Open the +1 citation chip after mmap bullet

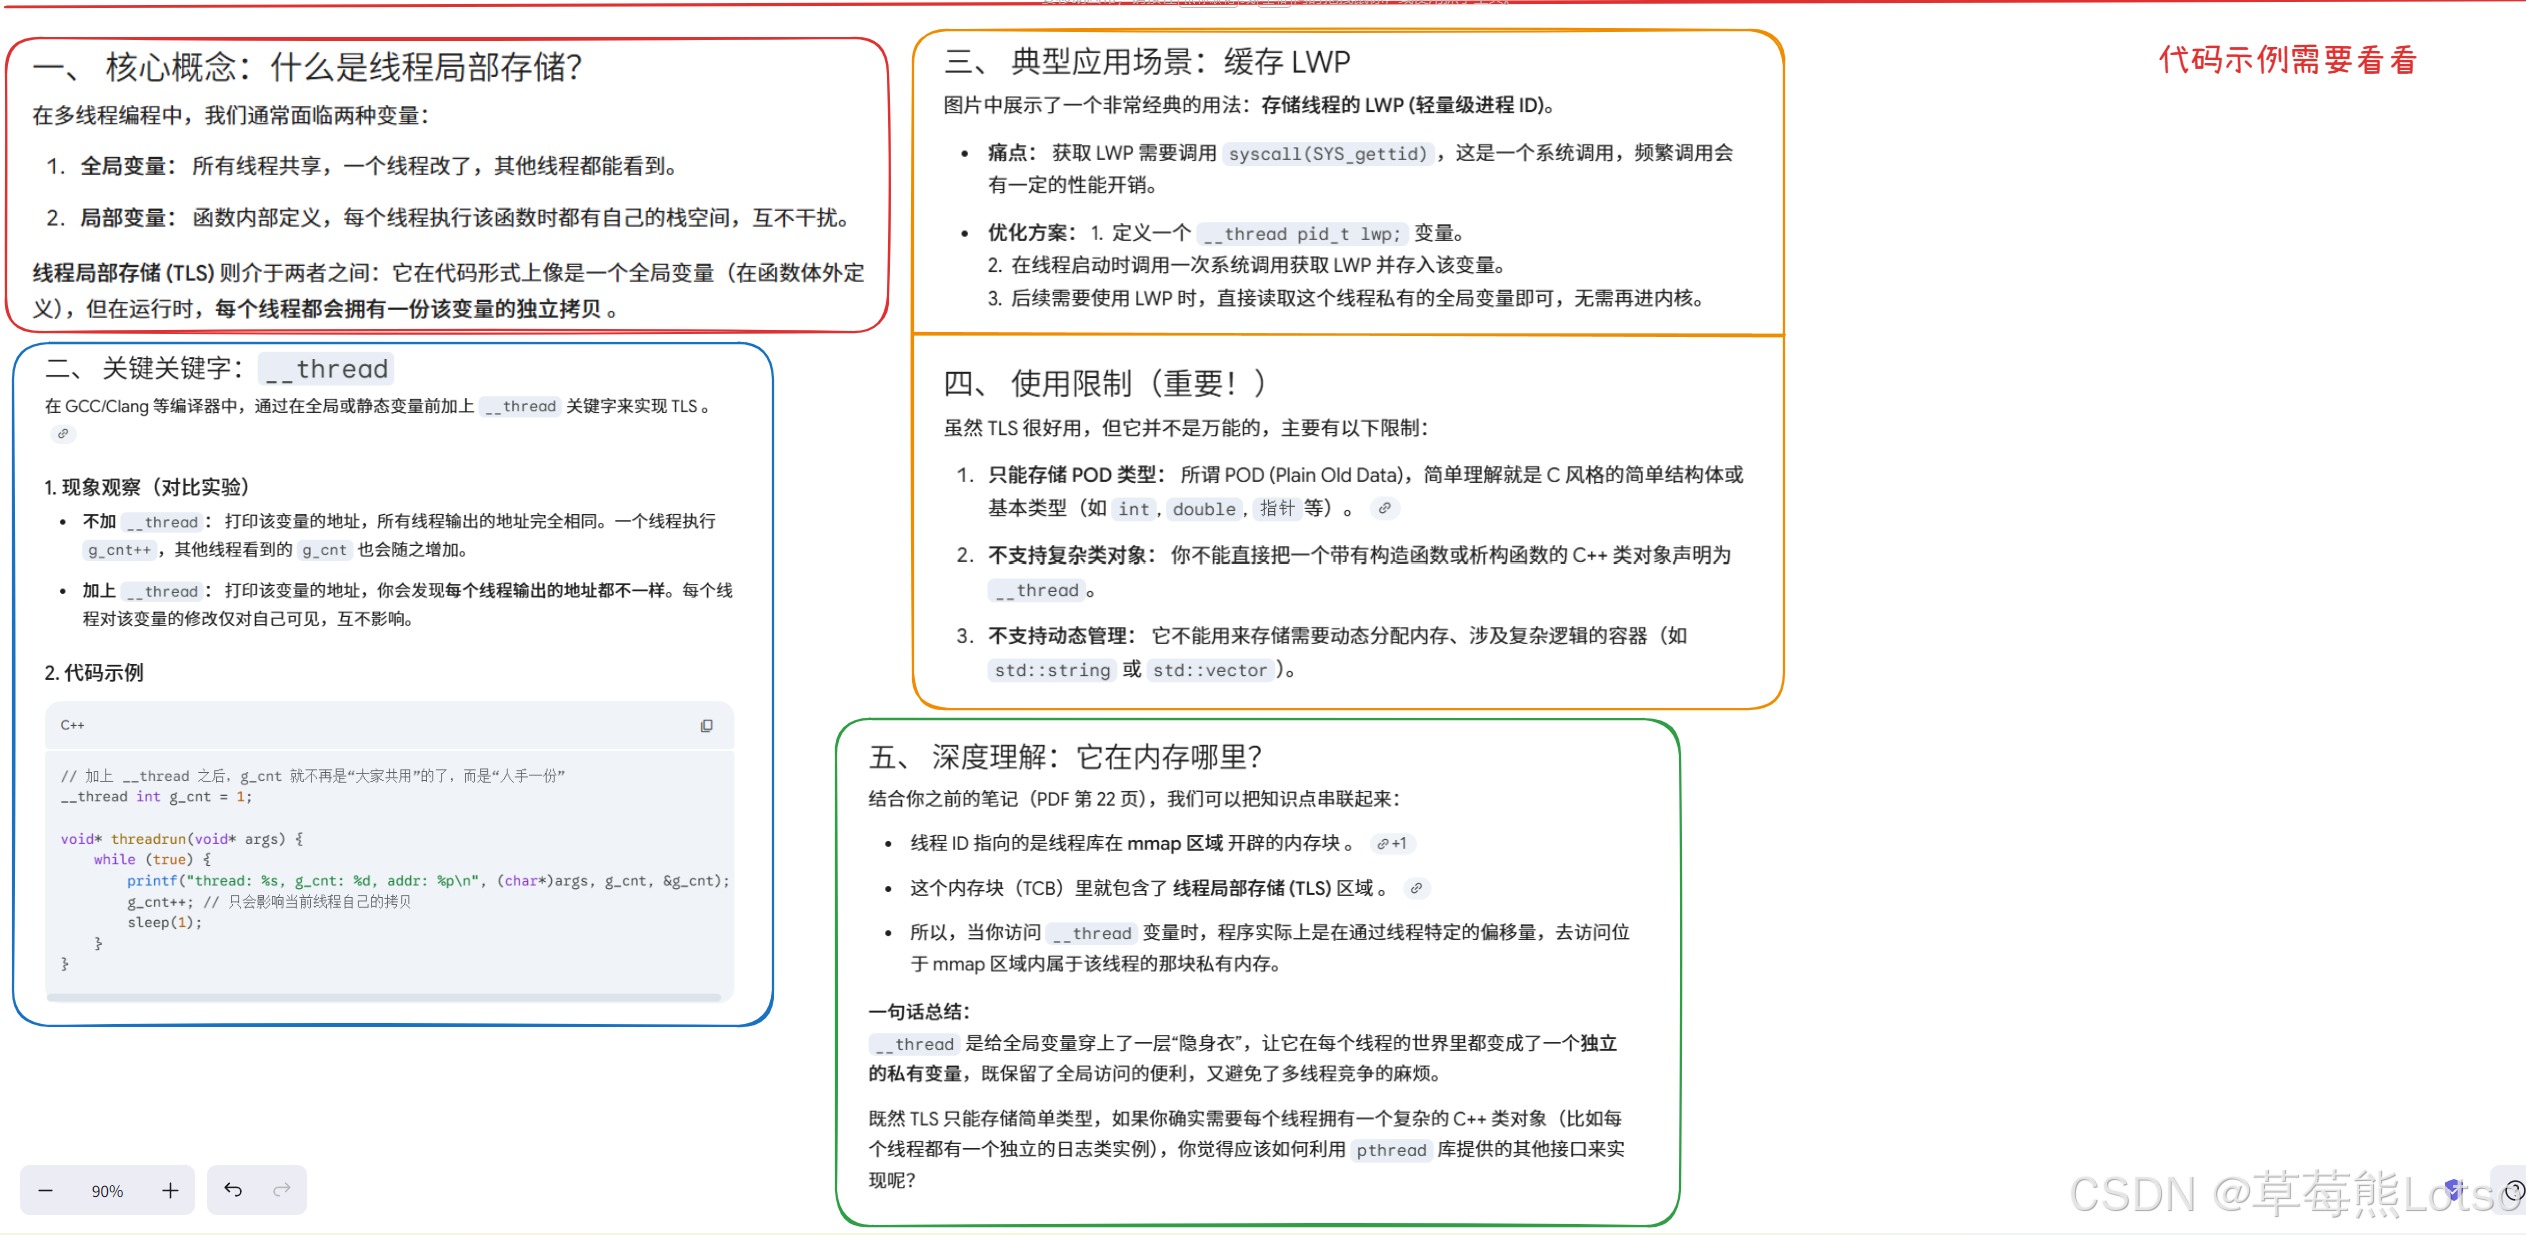point(1391,844)
